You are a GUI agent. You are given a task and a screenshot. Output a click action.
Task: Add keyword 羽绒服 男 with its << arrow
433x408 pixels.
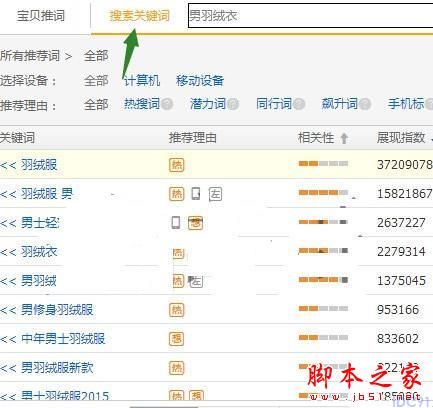(8, 194)
